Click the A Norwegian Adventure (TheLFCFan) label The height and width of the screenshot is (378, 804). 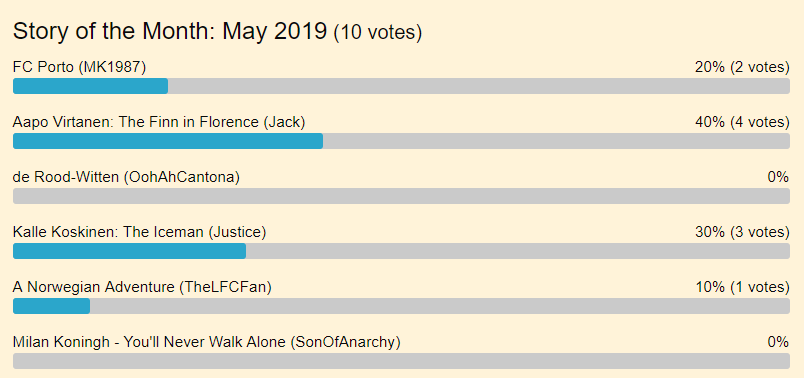click(x=142, y=287)
